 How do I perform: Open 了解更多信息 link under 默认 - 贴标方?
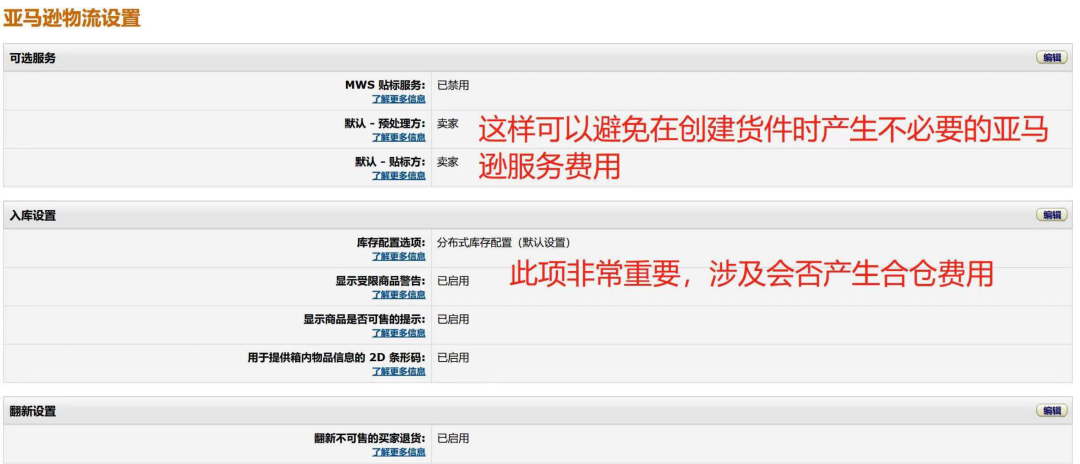399,176
